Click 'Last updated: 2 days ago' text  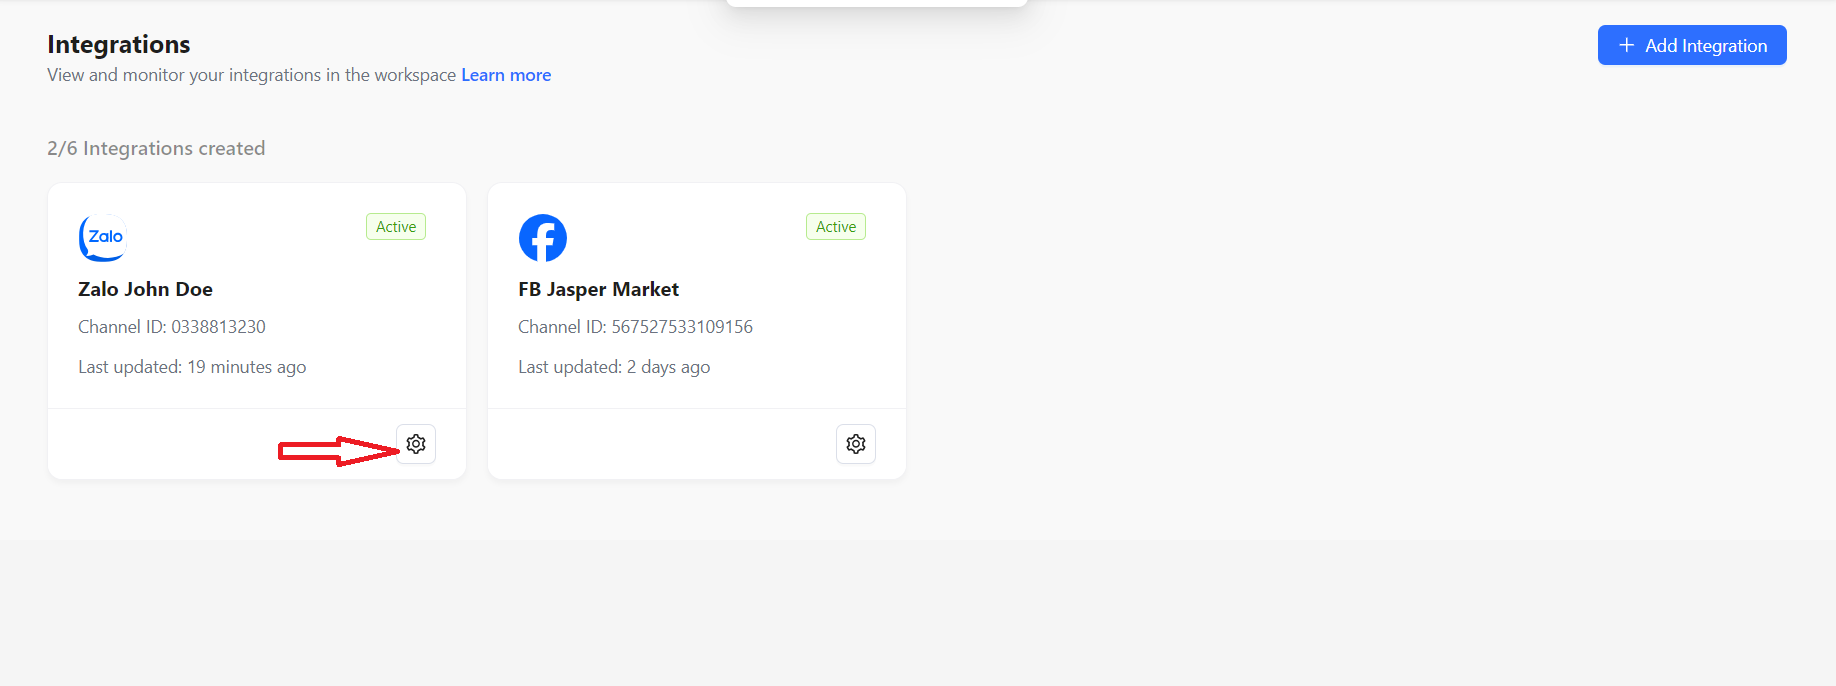coord(614,367)
